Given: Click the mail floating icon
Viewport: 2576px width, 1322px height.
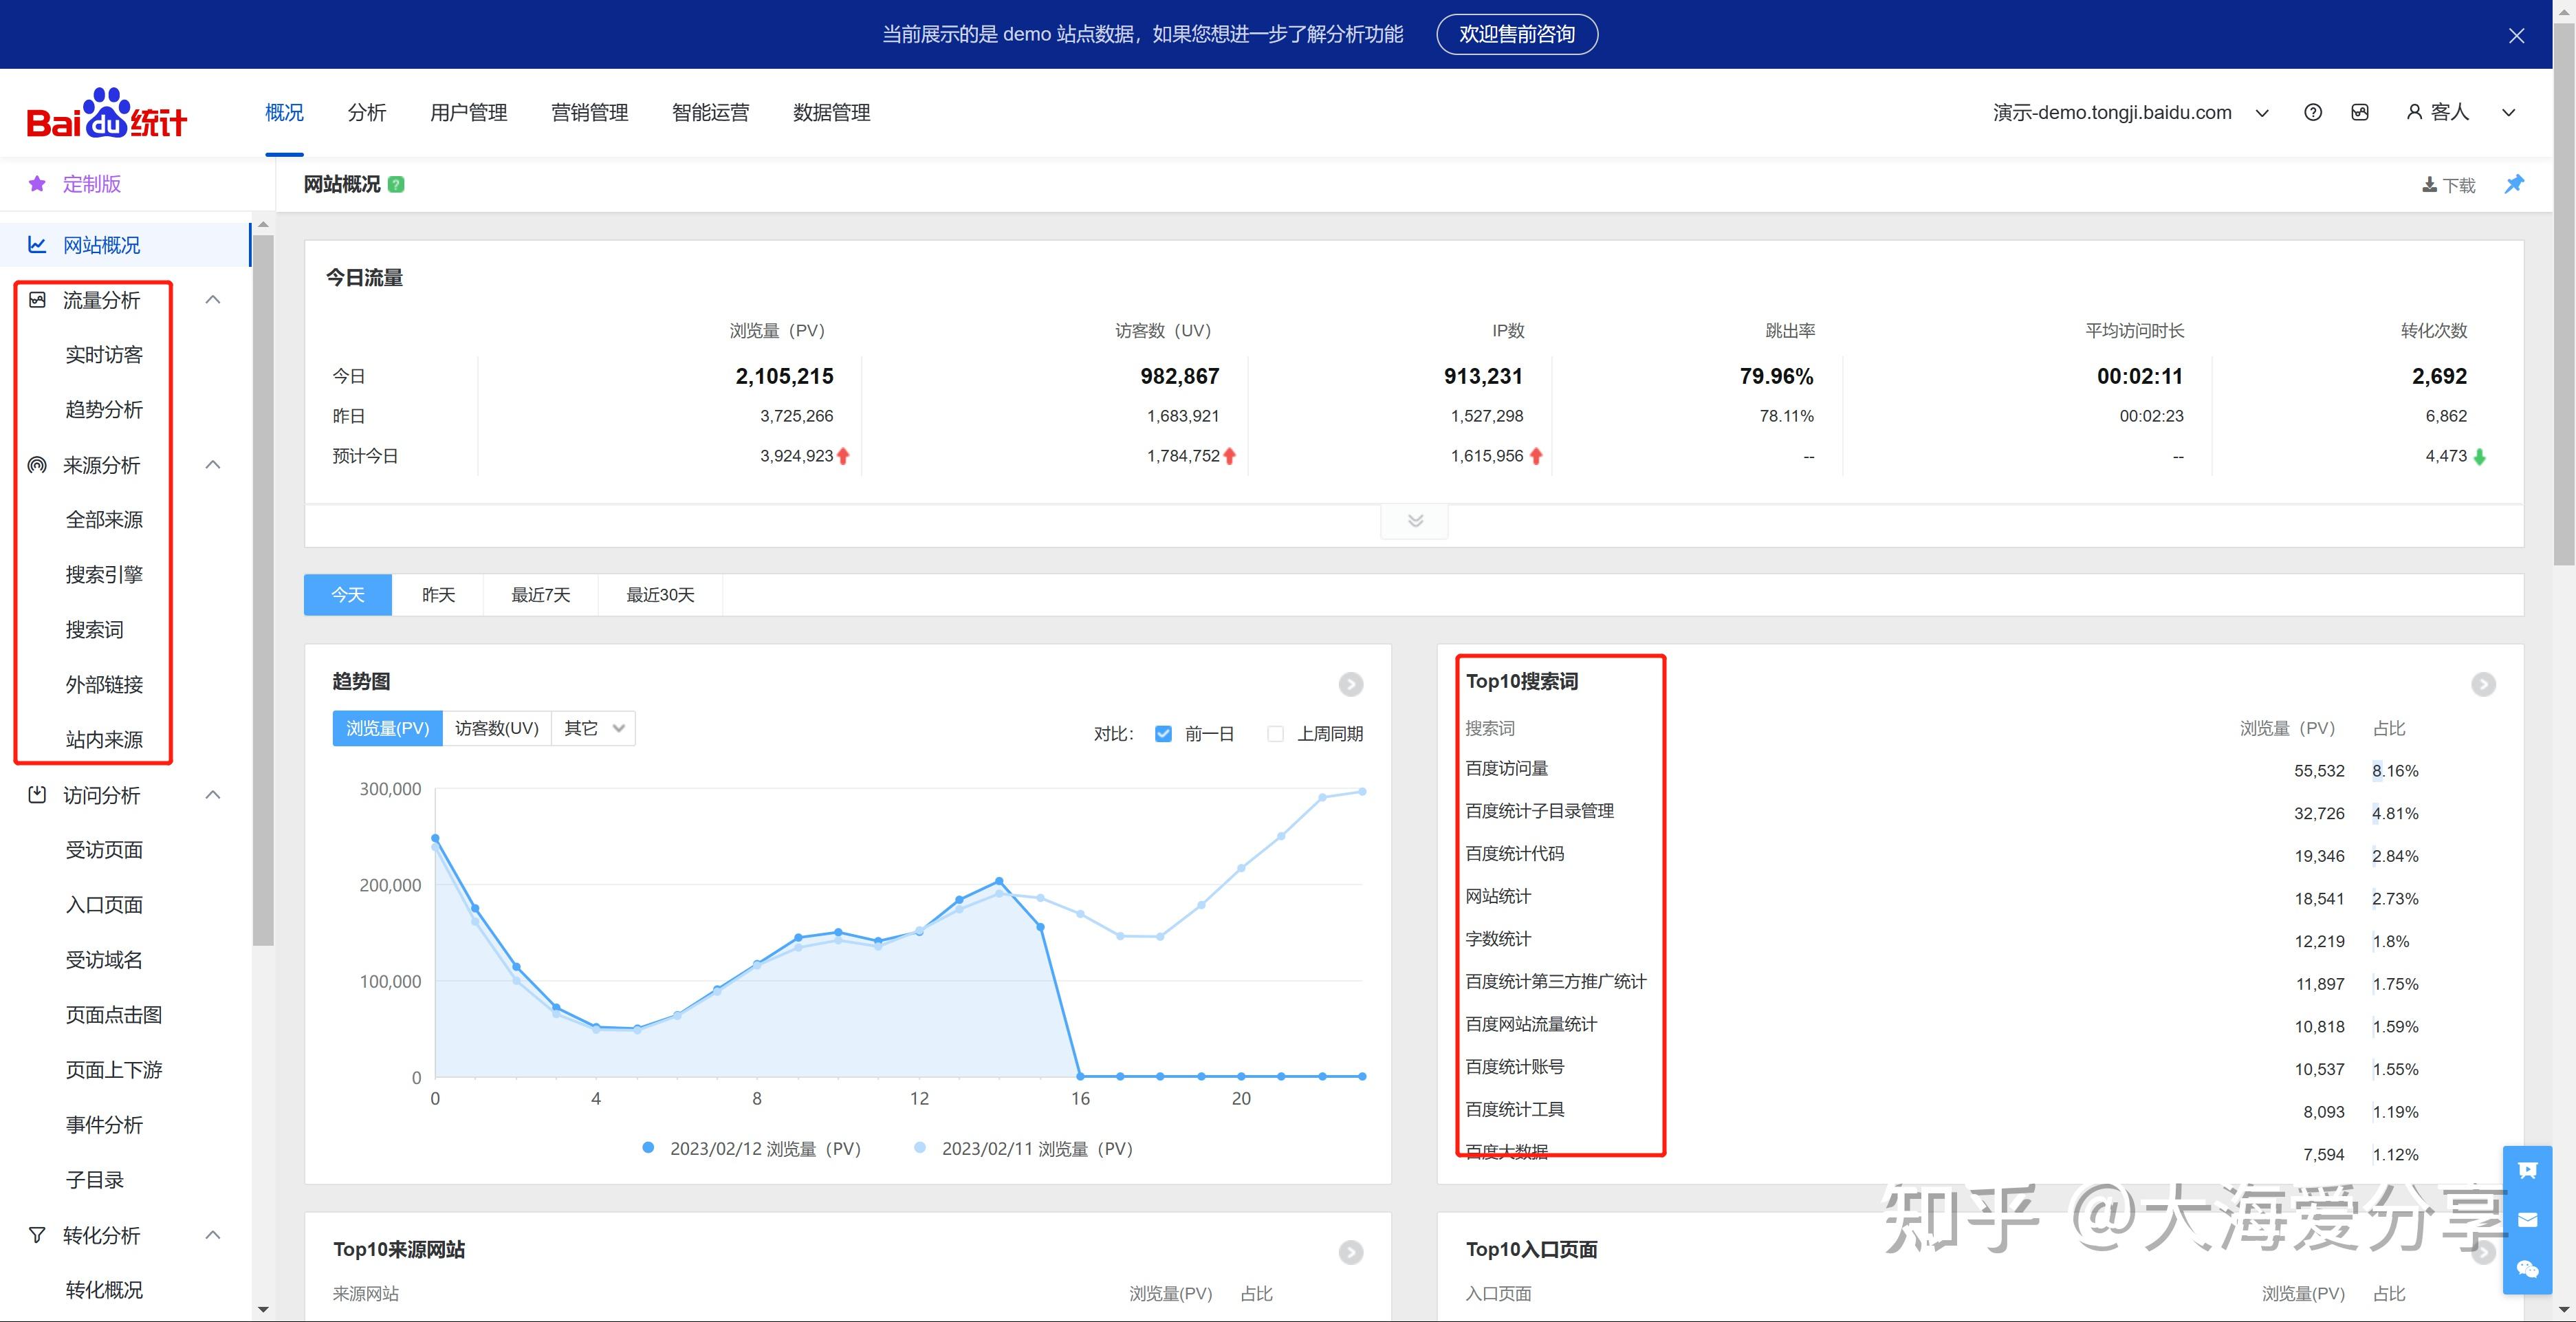Looking at the screenshot, I should [x=2527, y=1219].
